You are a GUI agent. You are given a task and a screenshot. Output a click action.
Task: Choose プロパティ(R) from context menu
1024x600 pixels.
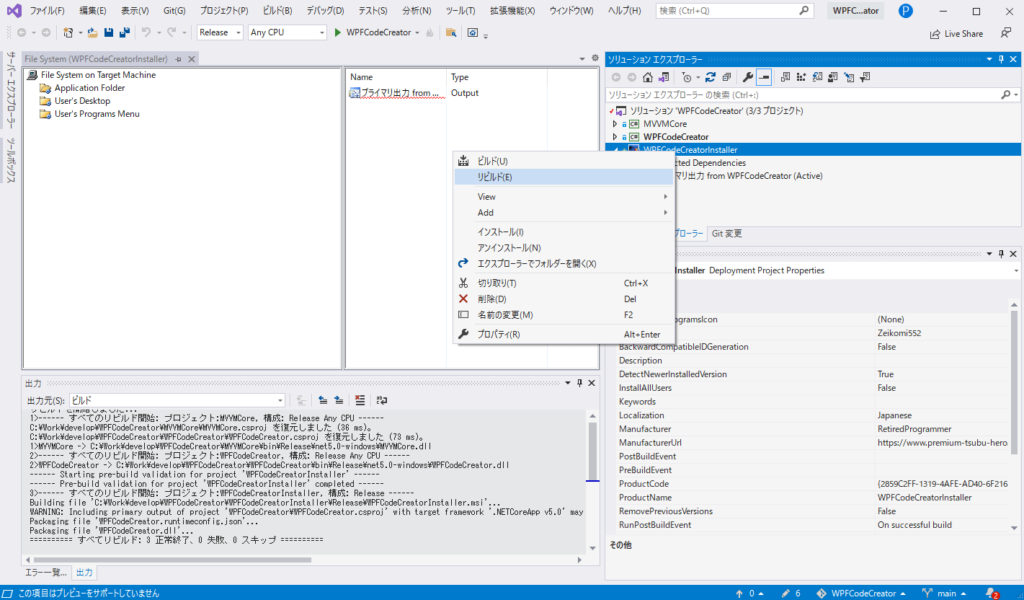(x=564, y=334)
